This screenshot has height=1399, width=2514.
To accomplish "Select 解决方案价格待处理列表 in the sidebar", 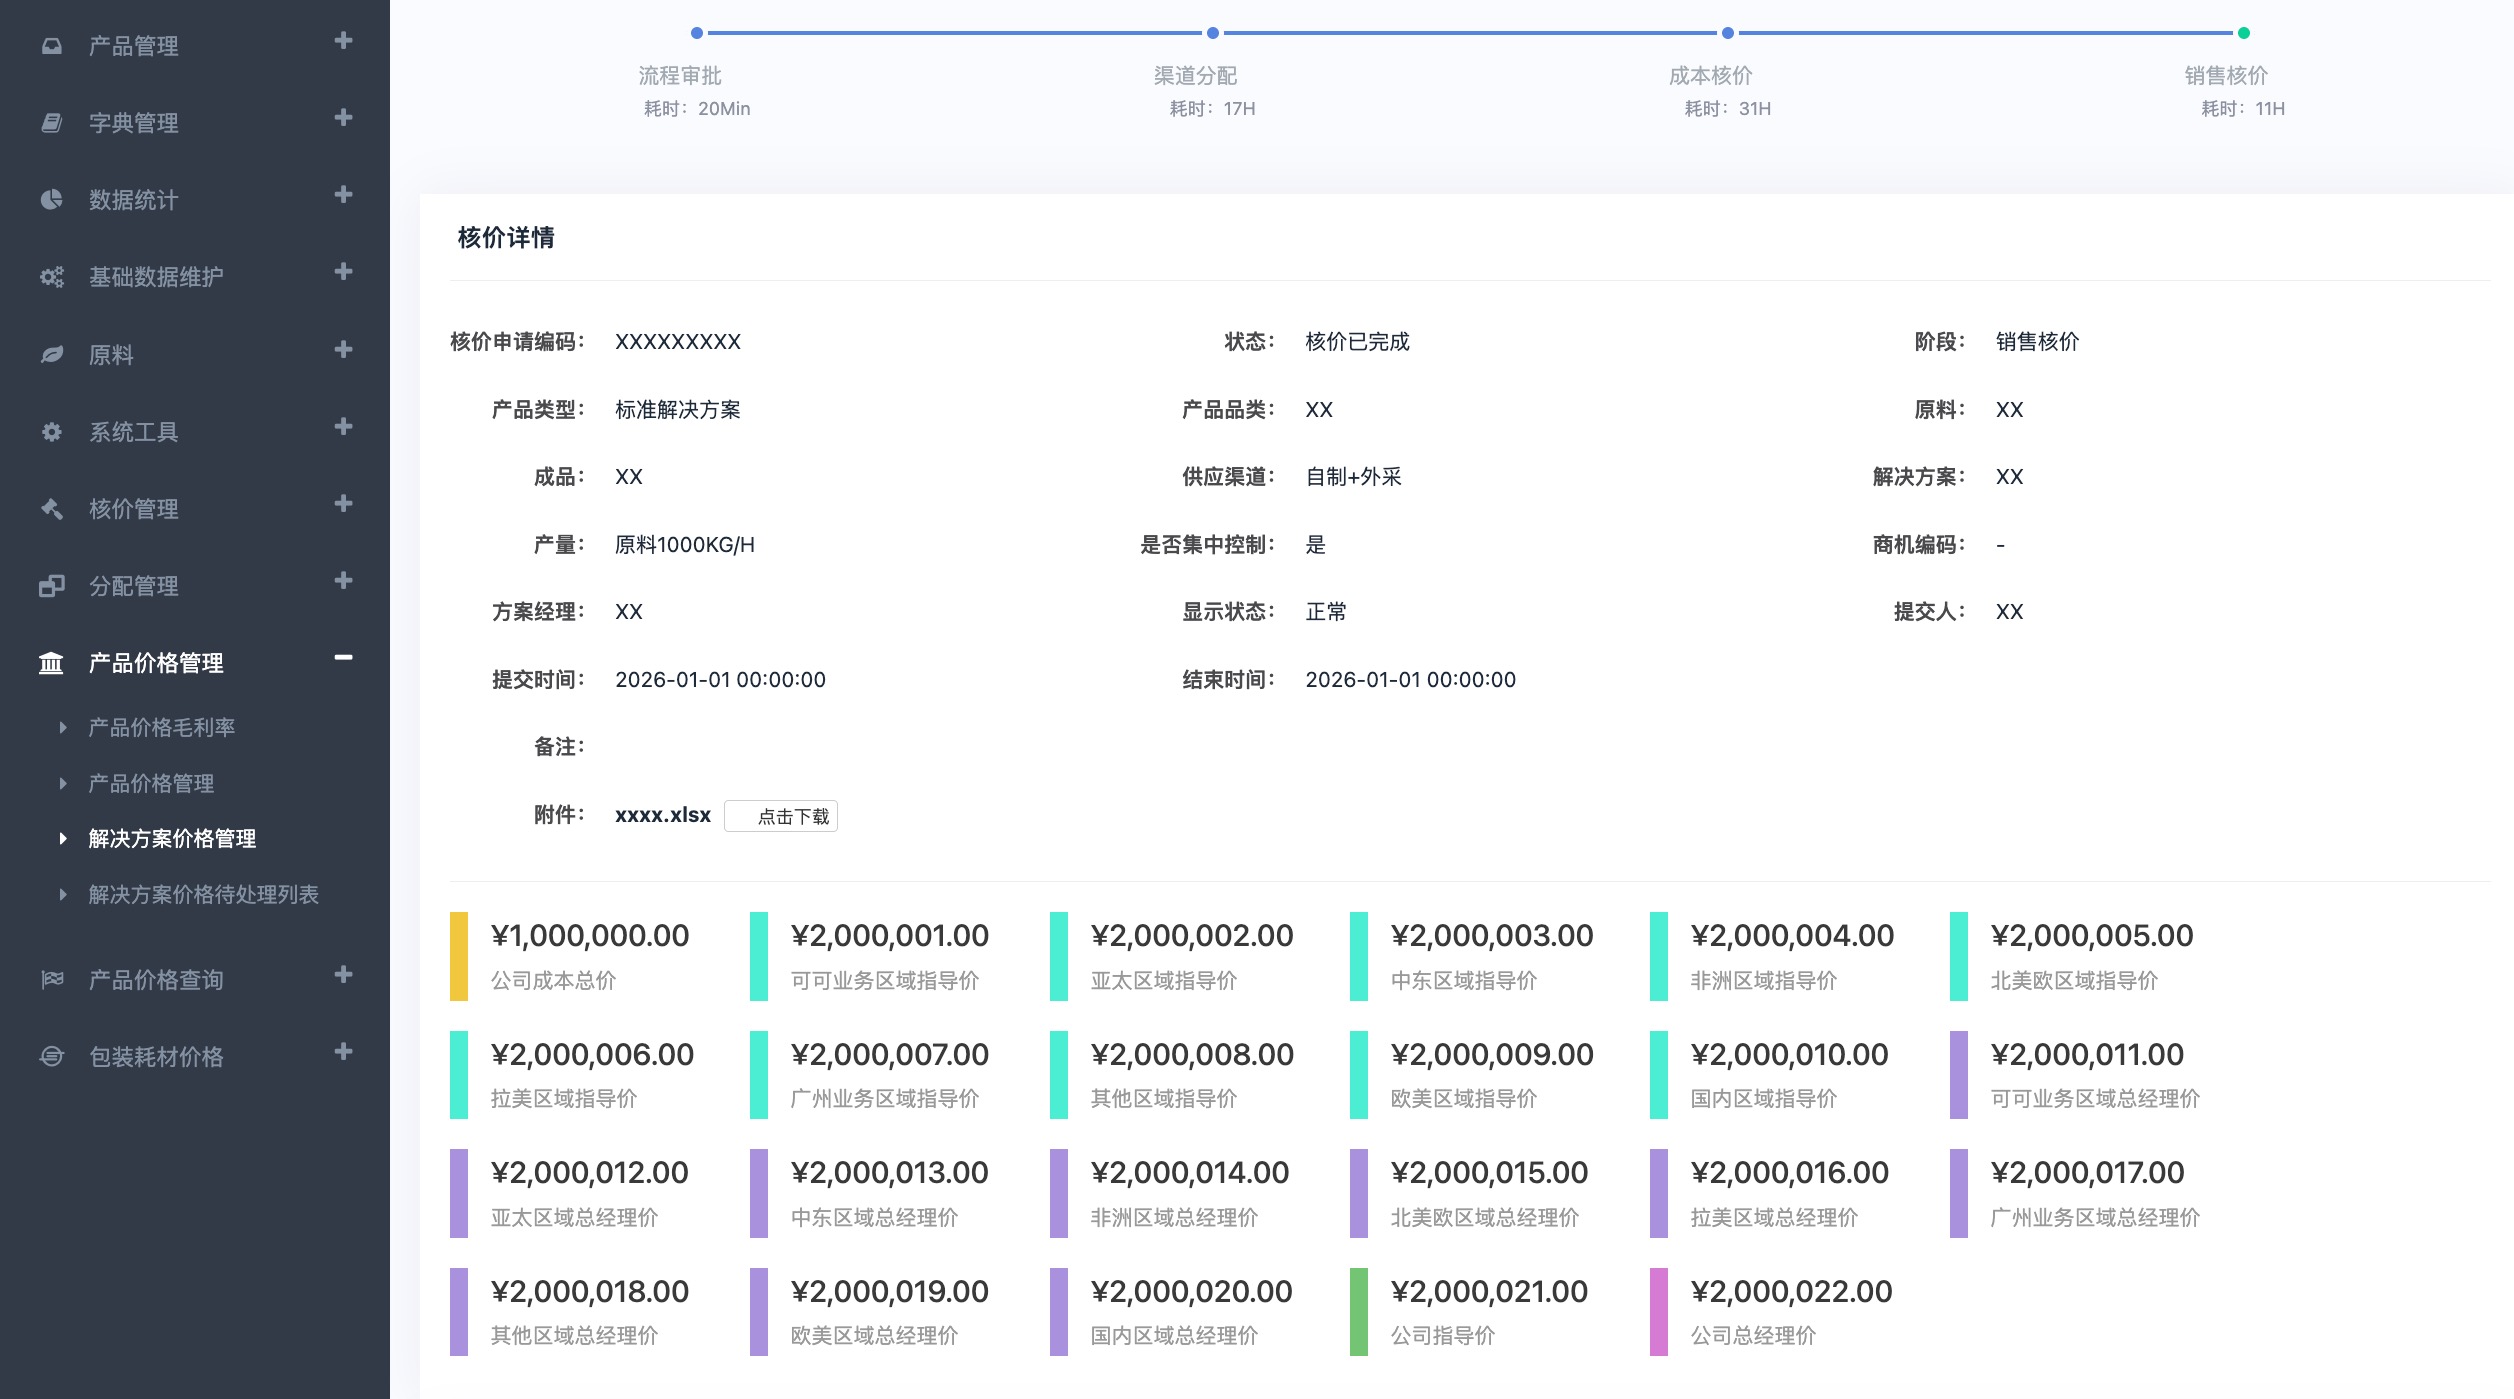I will pos(203,895).
